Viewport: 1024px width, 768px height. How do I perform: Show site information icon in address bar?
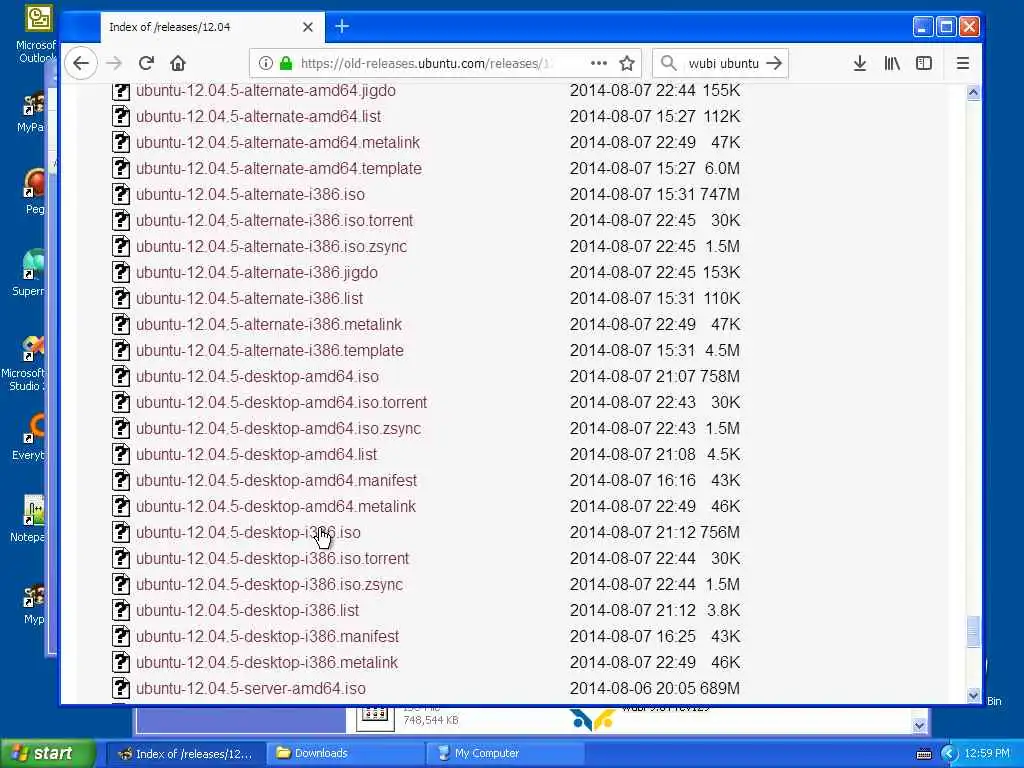pos(265,63)
